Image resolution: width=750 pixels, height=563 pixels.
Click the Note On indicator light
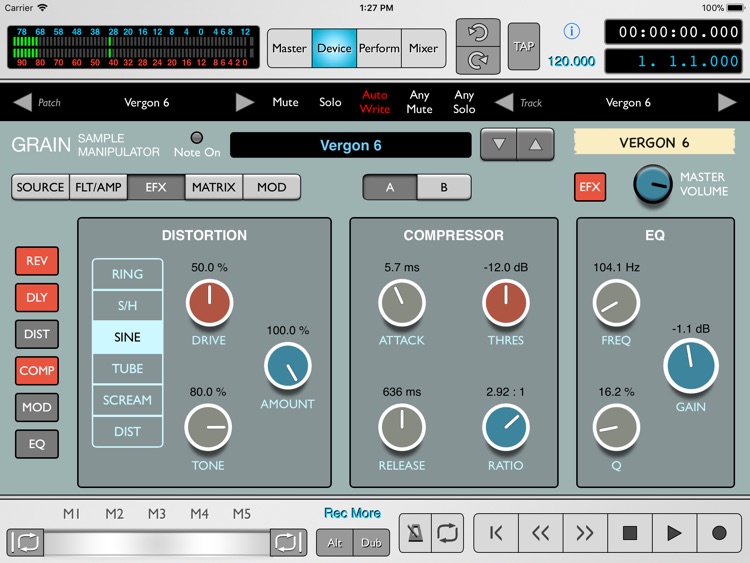[197, 138]
